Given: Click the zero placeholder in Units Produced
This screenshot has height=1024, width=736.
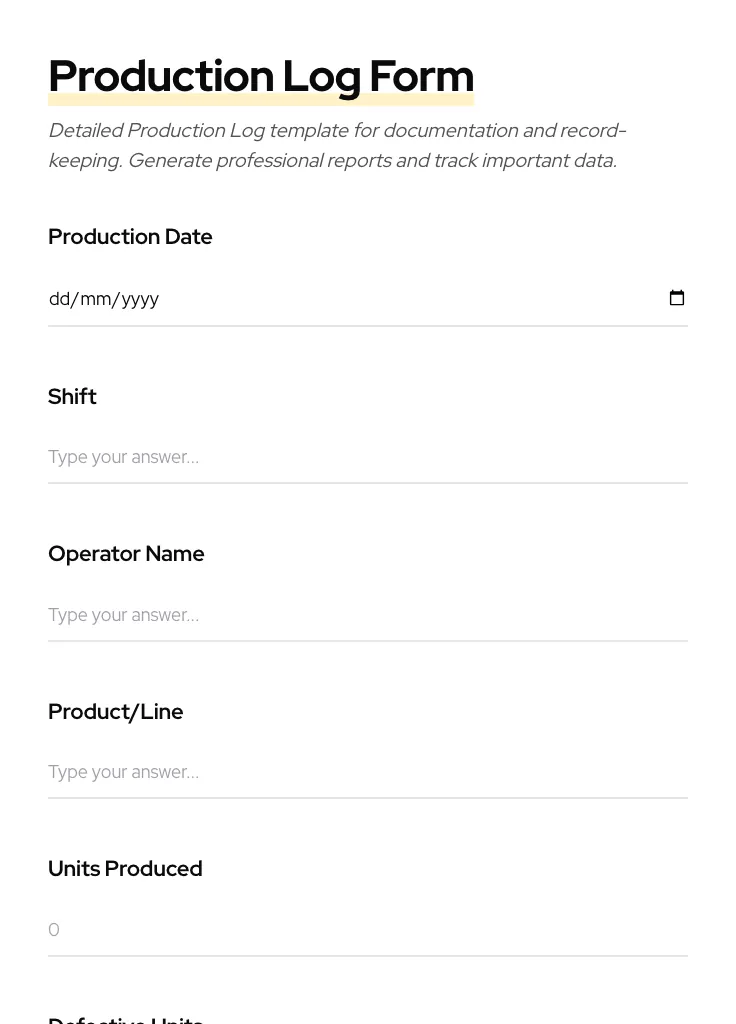Looking at the screenshot, I should [54, 930].
